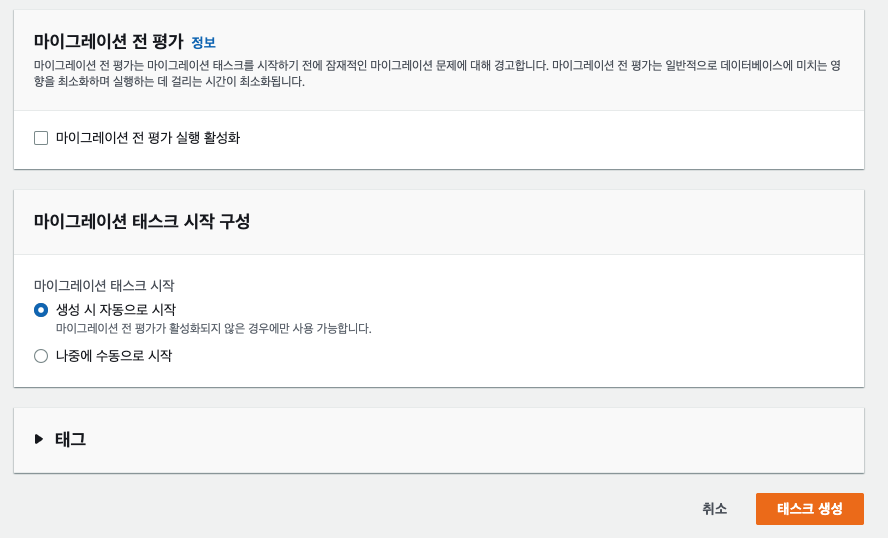
Task: Click the 마이그레이션 태스크 시작 구성 heading
Action: pos(142,221)
